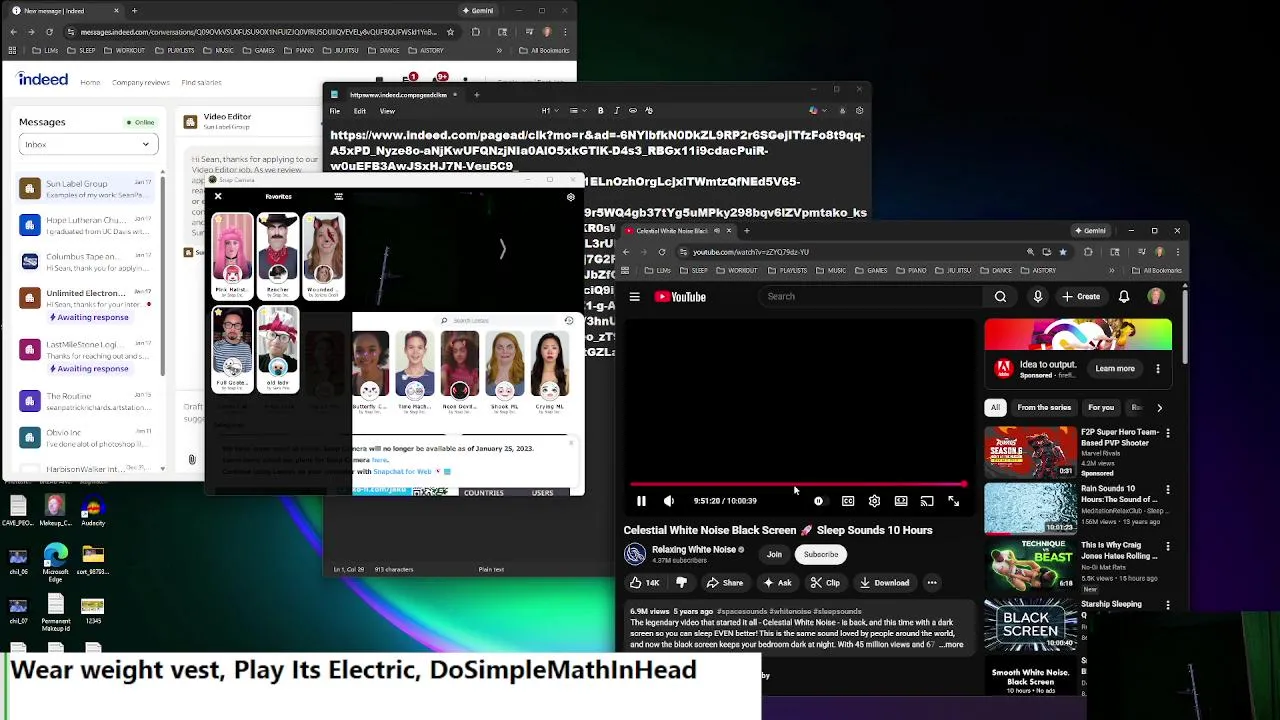This screenshot has height=720, width=1280.
Task: Open the Notepad View menu
Action: (x=387, y=111)
